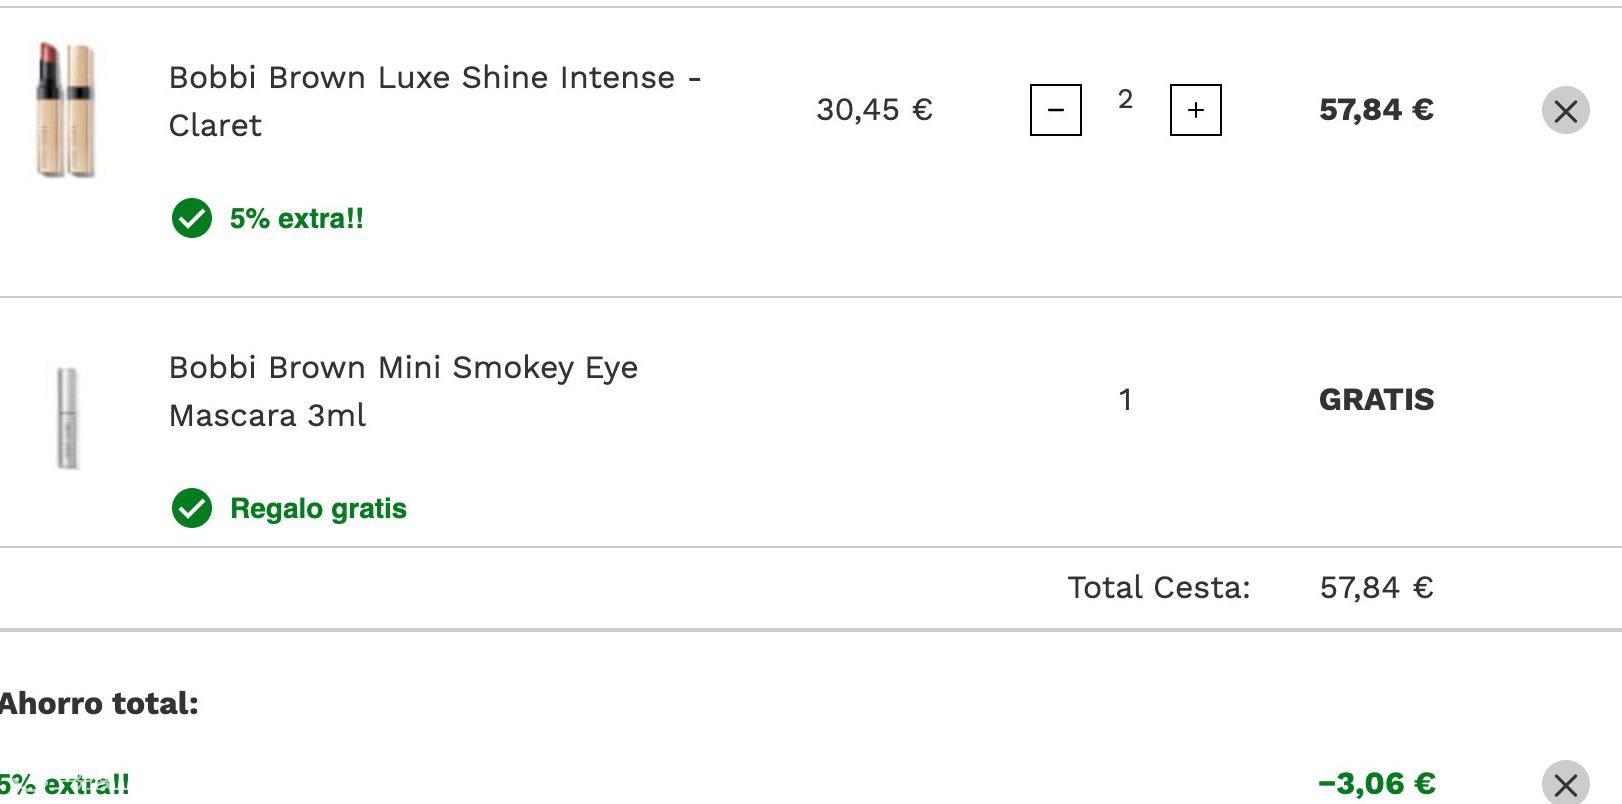The height and width of the screenshot is (804, 1622).
Task: Open the Luxe Shine Intense lipstick thumbnail
Action: click(x=66, y=110)
